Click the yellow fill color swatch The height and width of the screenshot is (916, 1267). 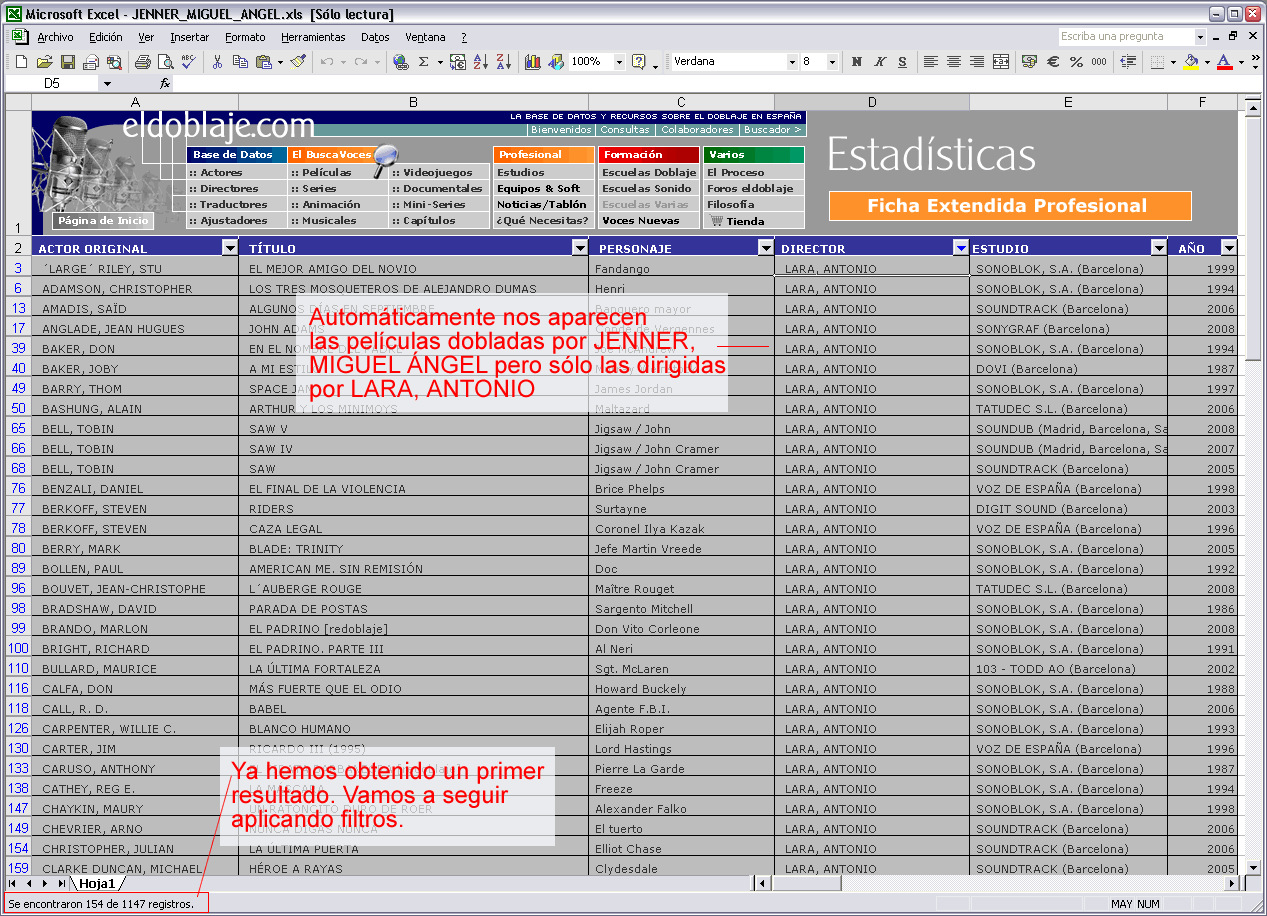coord(1190,62)
